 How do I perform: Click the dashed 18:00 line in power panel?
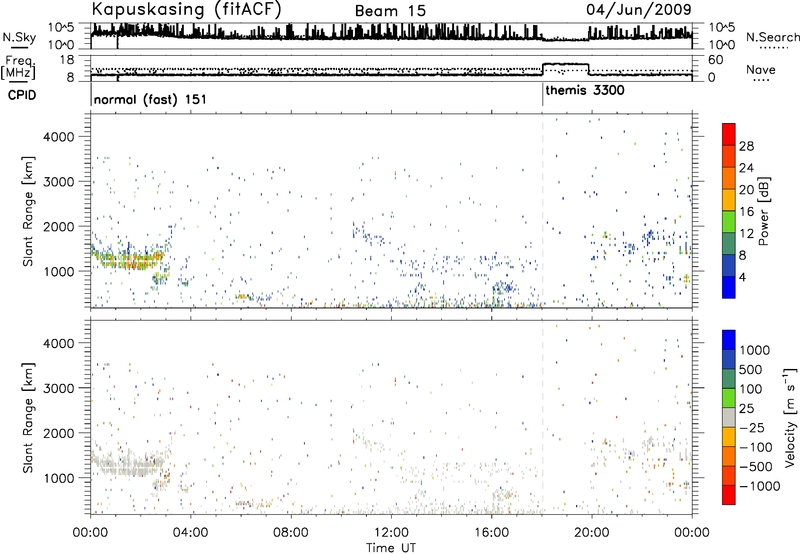542,211
